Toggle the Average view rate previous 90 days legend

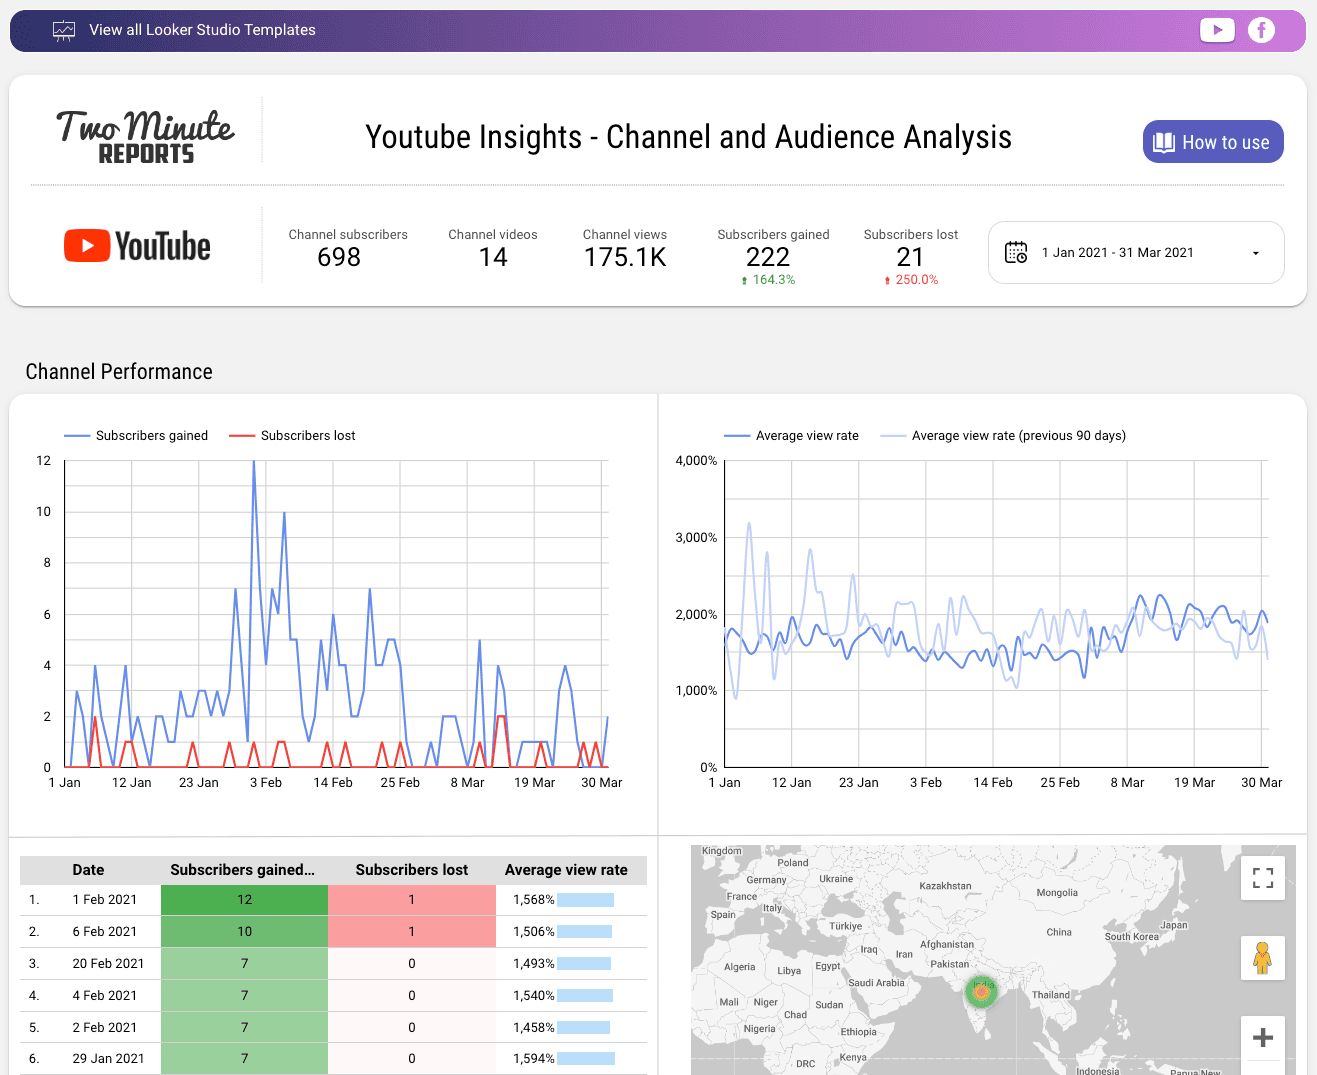coord(1003,435)
